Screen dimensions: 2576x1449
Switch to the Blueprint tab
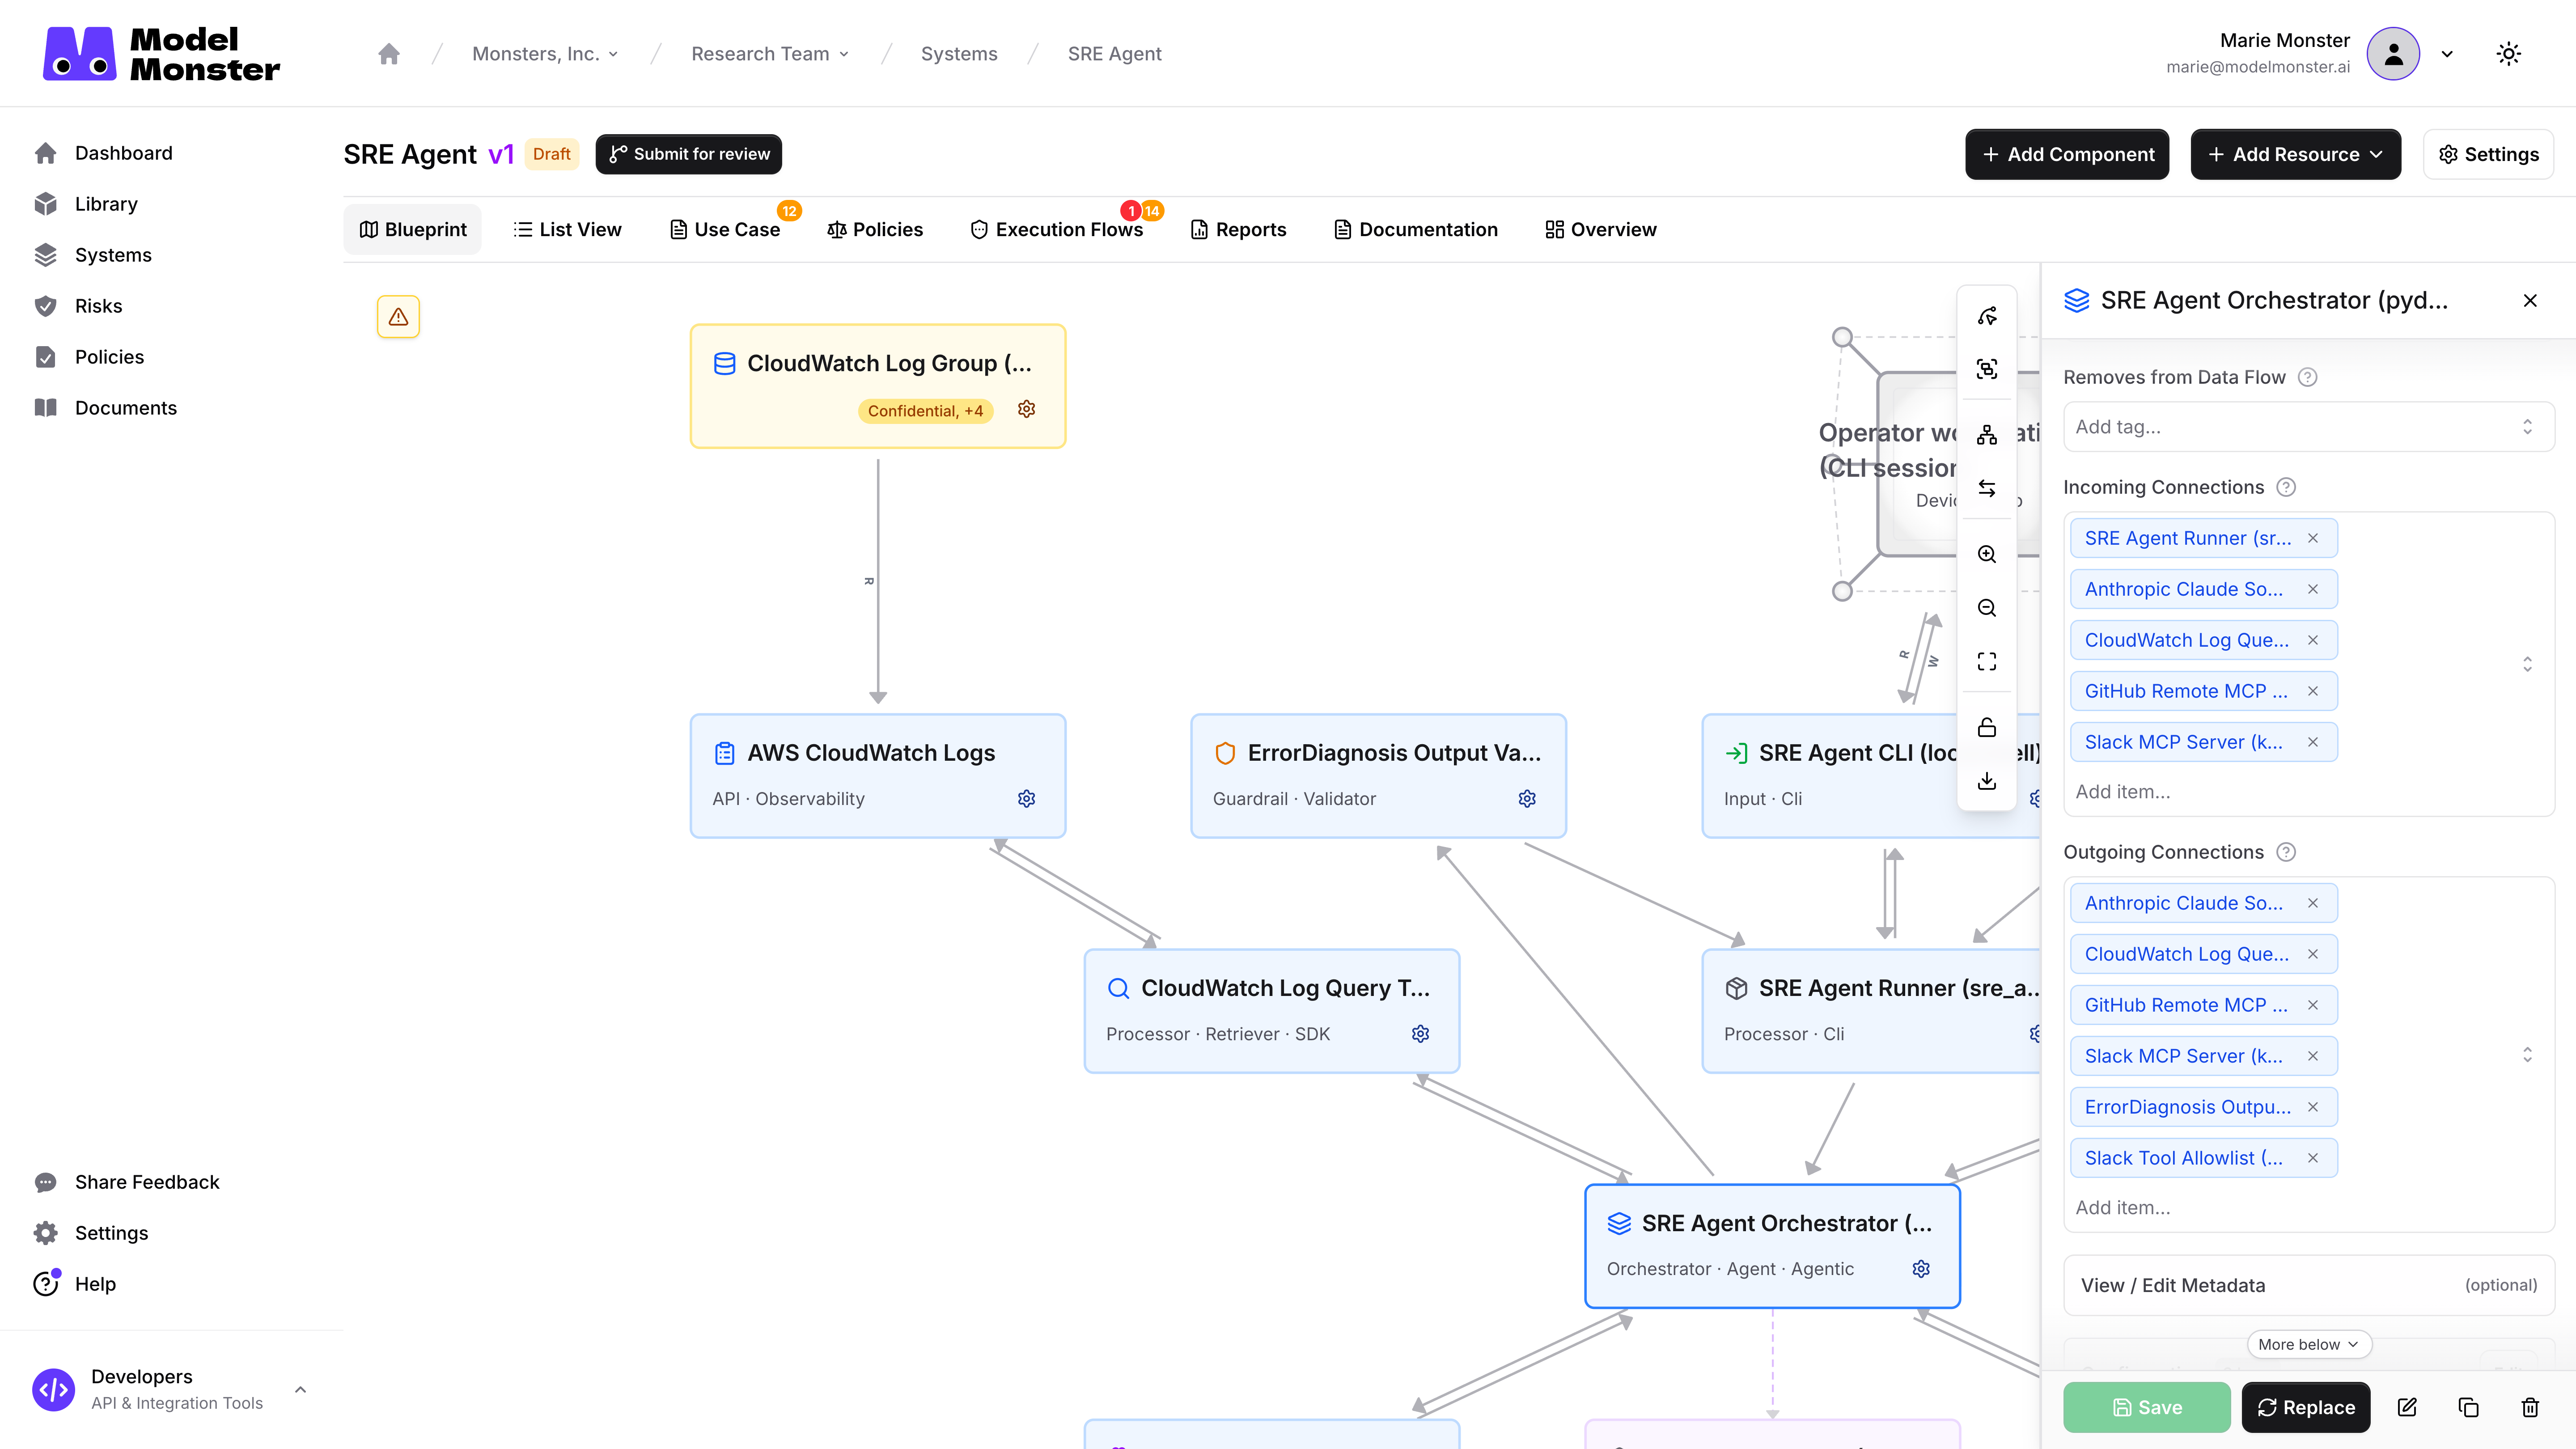point(412,229)
